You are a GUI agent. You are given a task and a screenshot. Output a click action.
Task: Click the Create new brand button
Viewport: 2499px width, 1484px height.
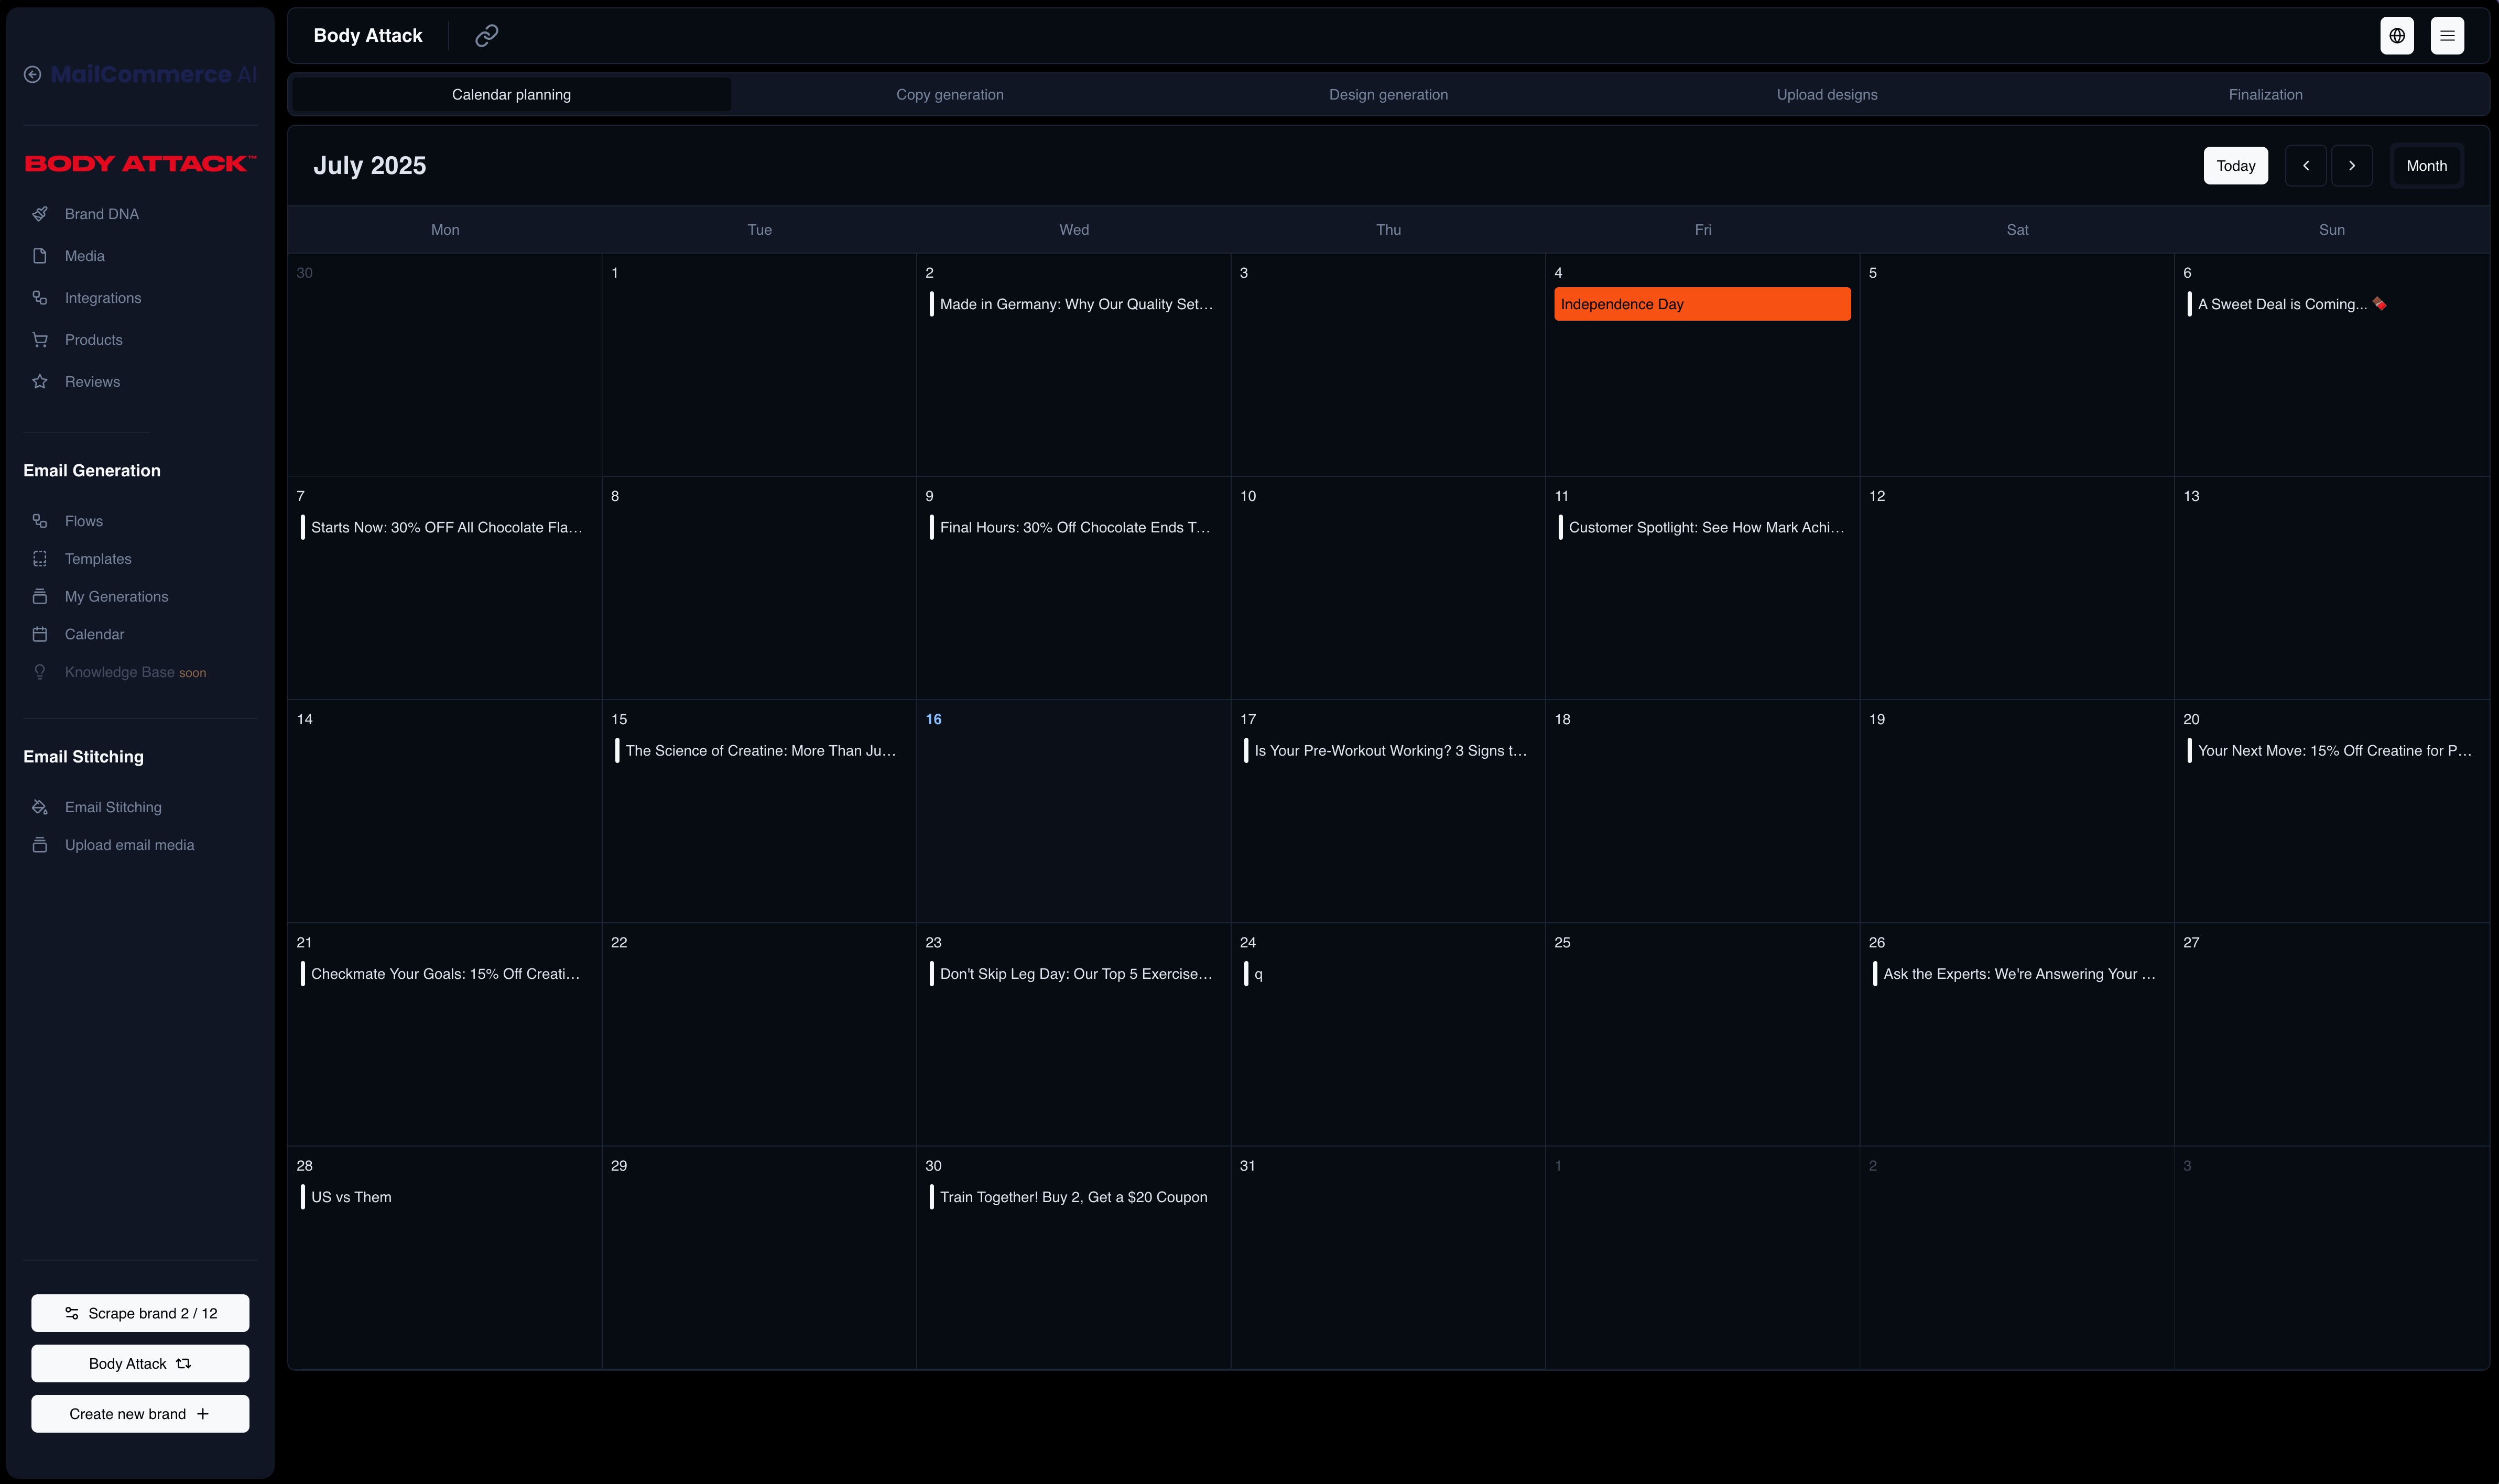140,1413
